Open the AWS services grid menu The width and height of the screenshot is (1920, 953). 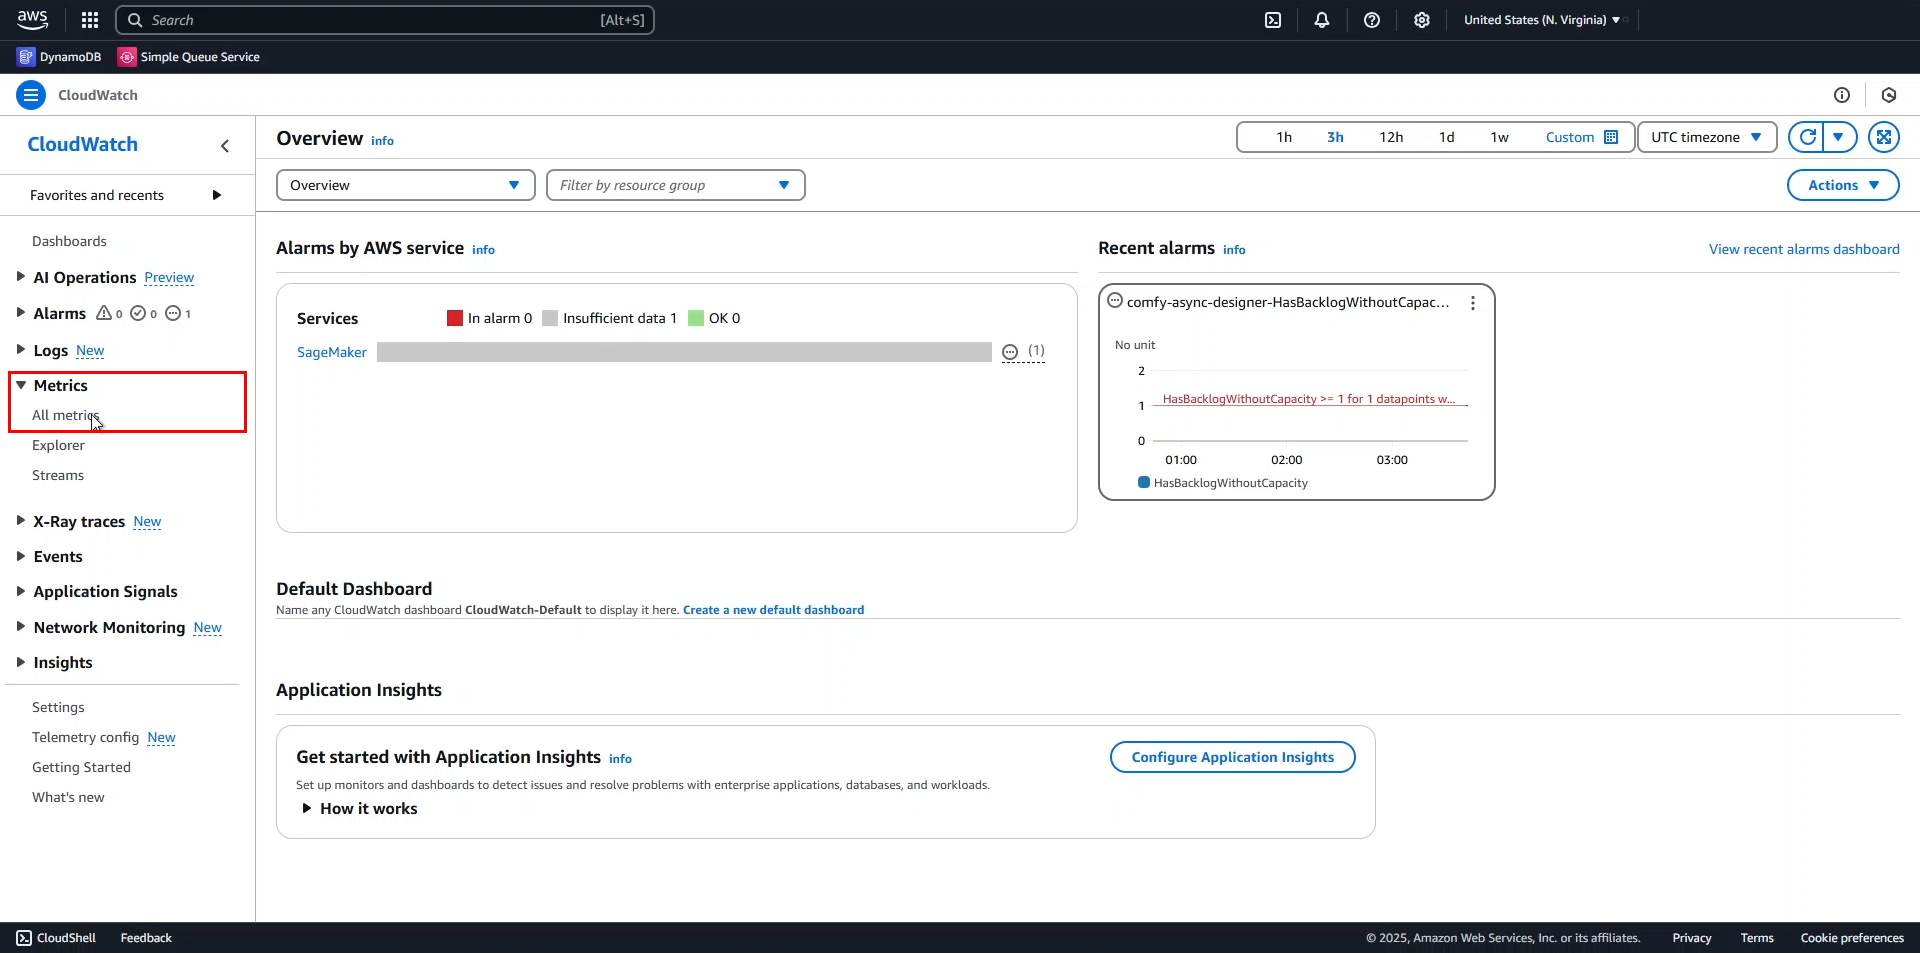pyautogui.click(x=90, y=20)
